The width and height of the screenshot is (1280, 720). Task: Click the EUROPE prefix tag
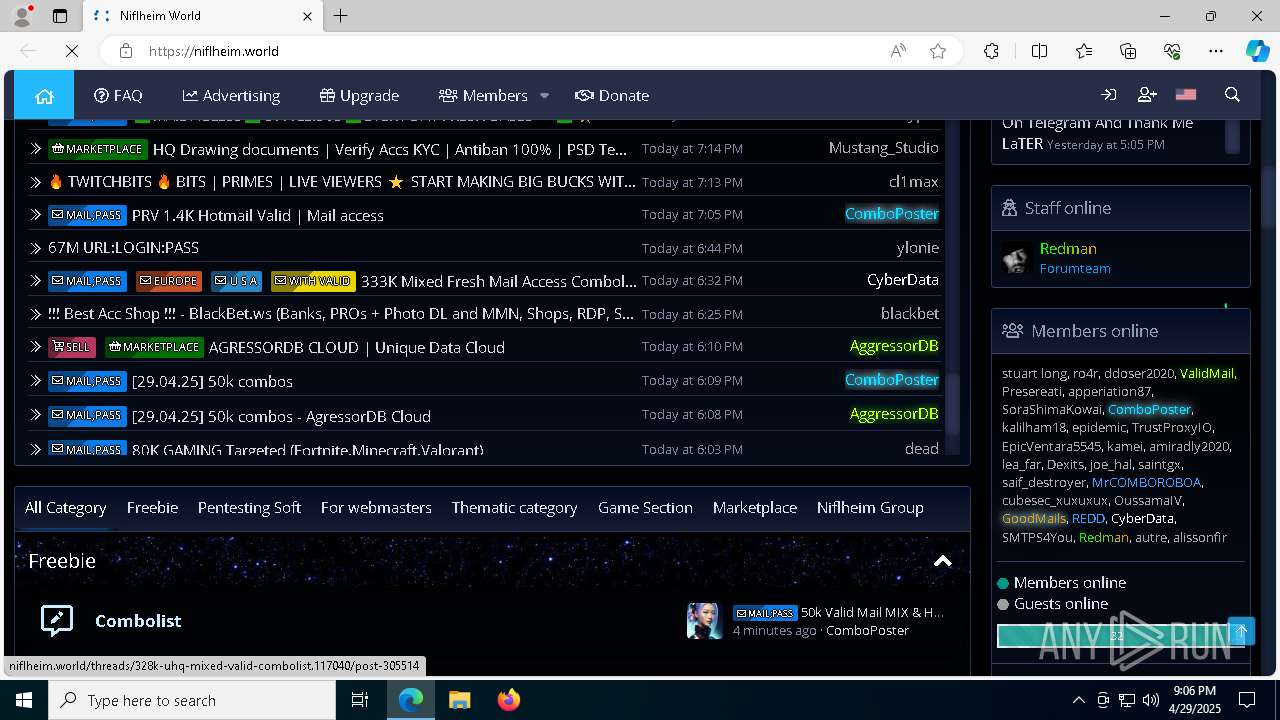pyautogui.click(x=169, y=281)
